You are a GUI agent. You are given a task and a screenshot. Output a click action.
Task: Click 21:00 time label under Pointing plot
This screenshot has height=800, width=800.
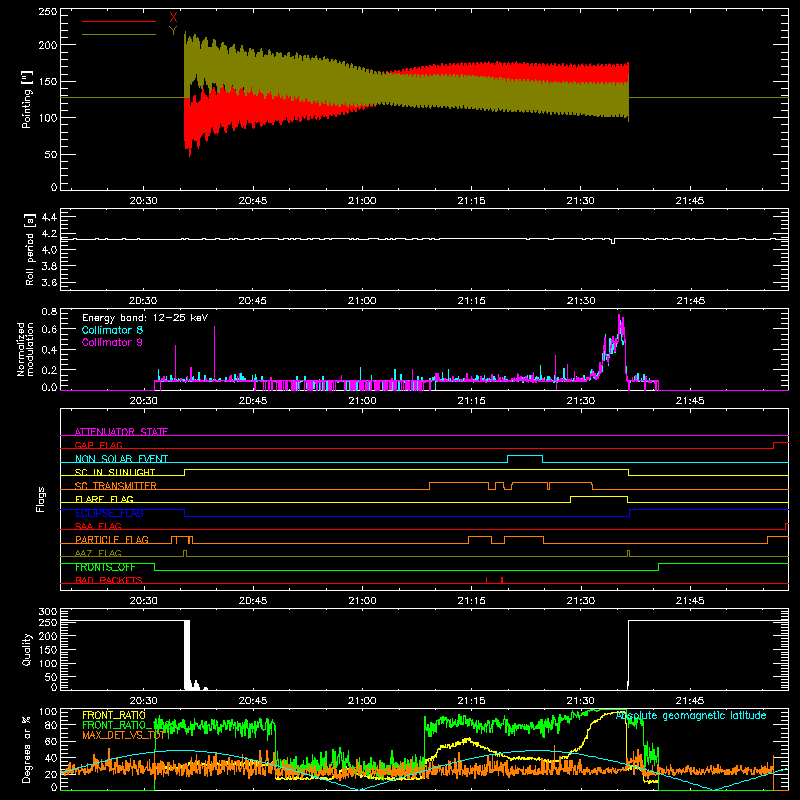(x=362, y=201)
